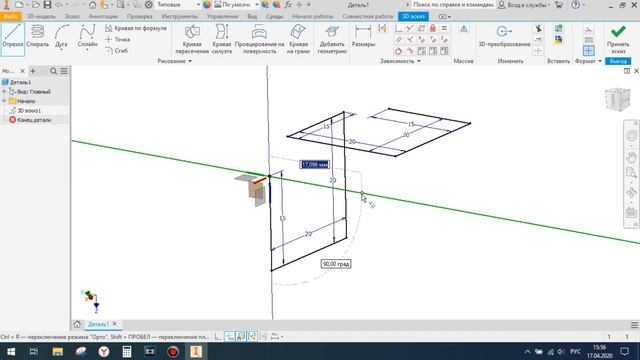The image size is (640, 360).
Task: Click the home icon beside Деталь1 document tab
Action: [77, 324]
